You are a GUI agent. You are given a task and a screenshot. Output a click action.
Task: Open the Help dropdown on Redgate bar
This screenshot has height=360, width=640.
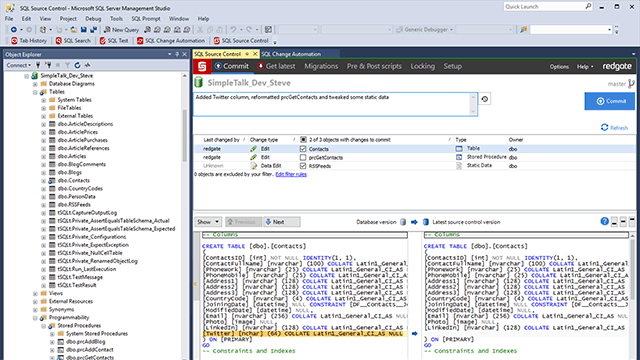[585, 67]
